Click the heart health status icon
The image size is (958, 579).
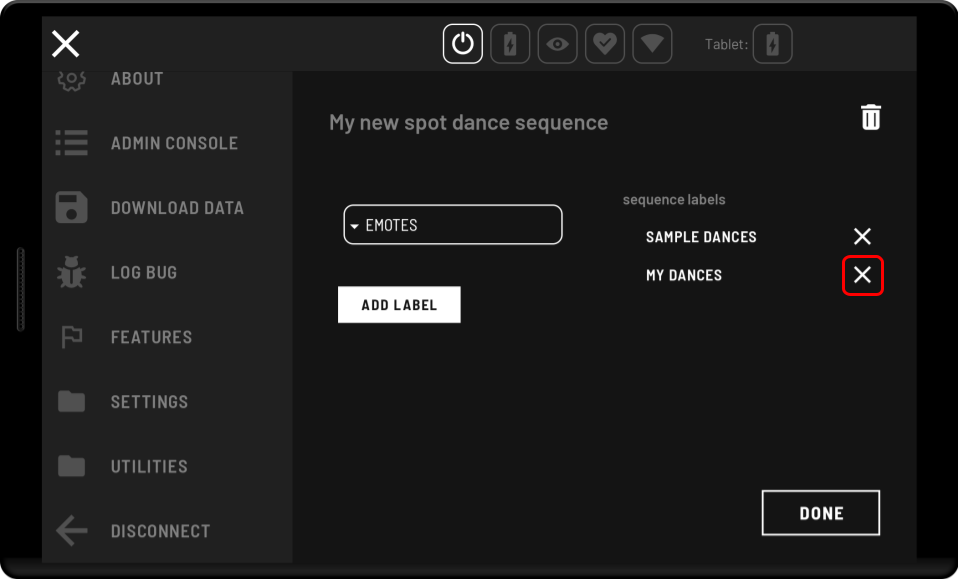[x=605, y=44]
